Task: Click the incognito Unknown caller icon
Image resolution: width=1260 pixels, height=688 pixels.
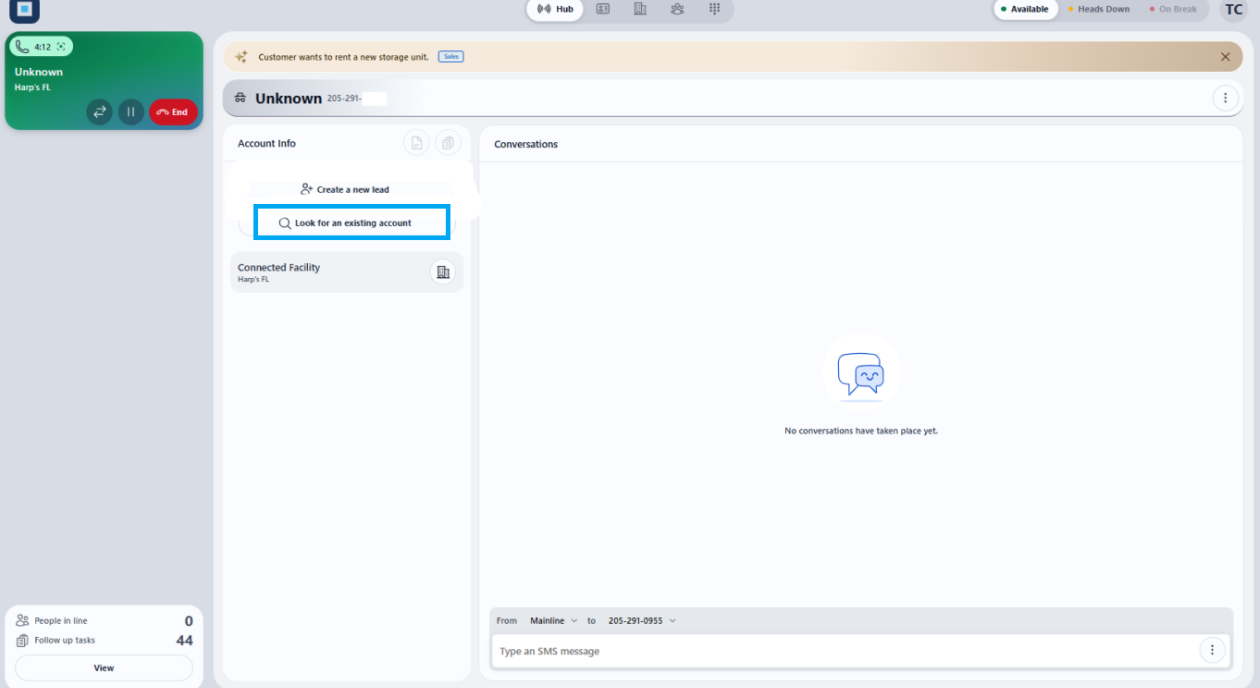Action: pos(240,98)
